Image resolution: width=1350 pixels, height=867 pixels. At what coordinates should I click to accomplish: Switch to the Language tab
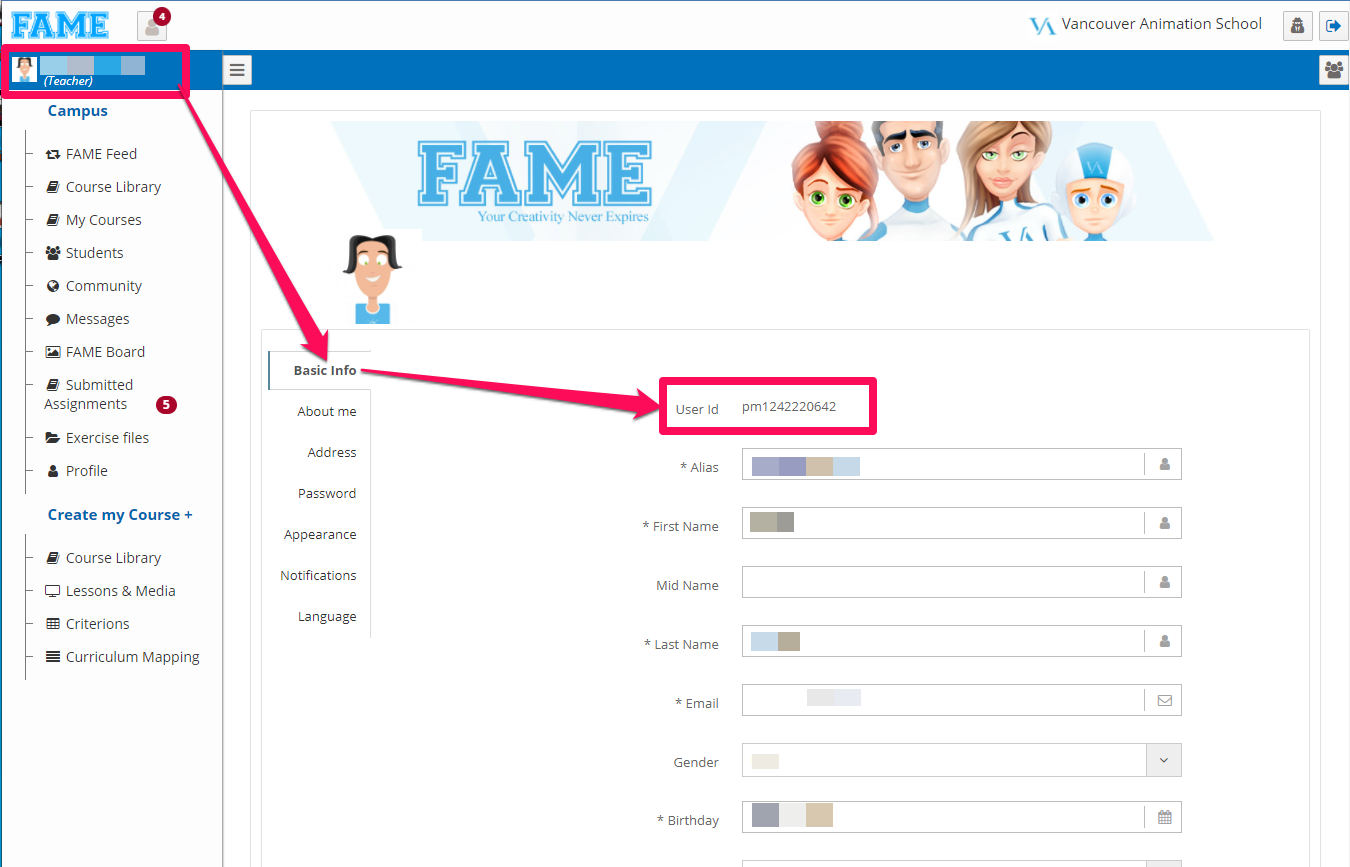click(327, 616)
